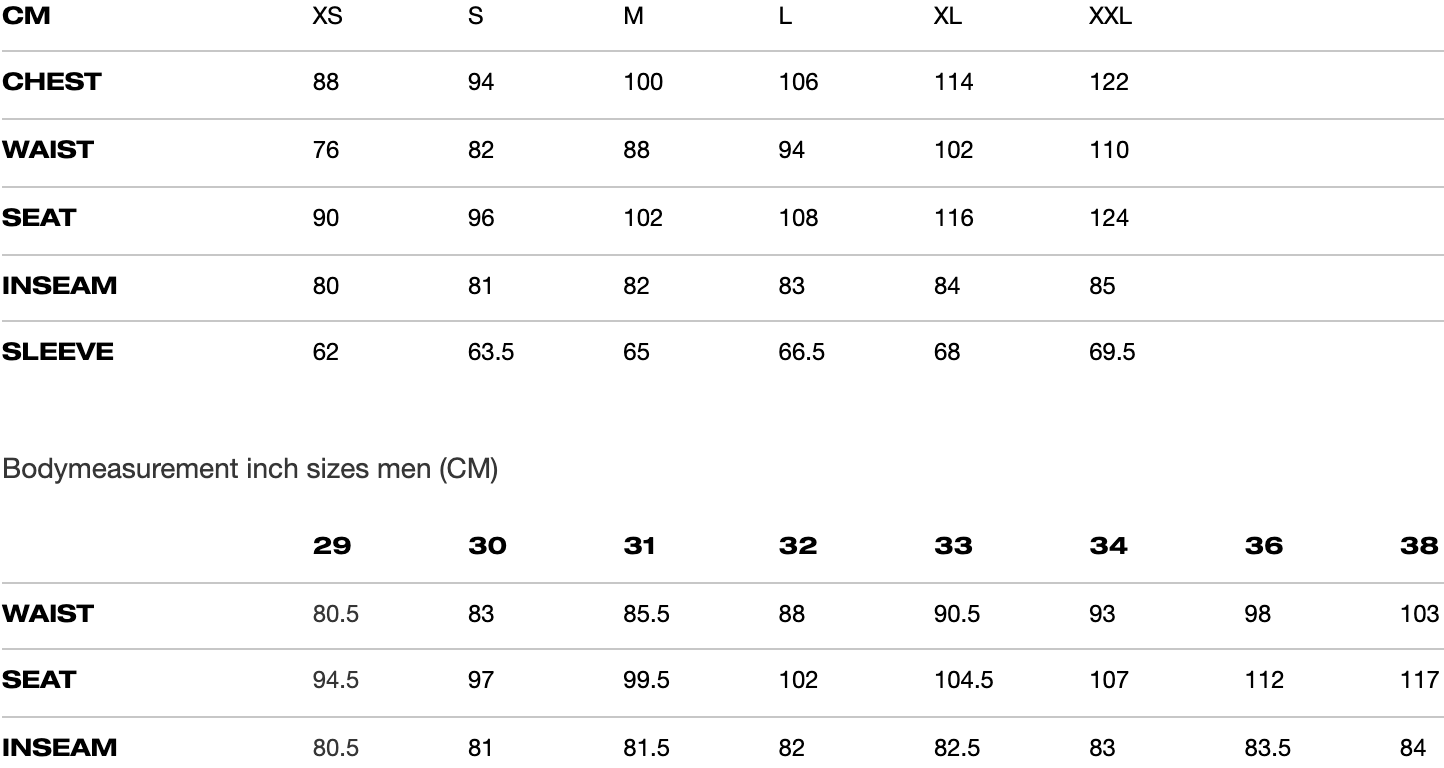Click inseam value 83.5 for size 36
1444x768 pixels.
(x=1267, y=748)
